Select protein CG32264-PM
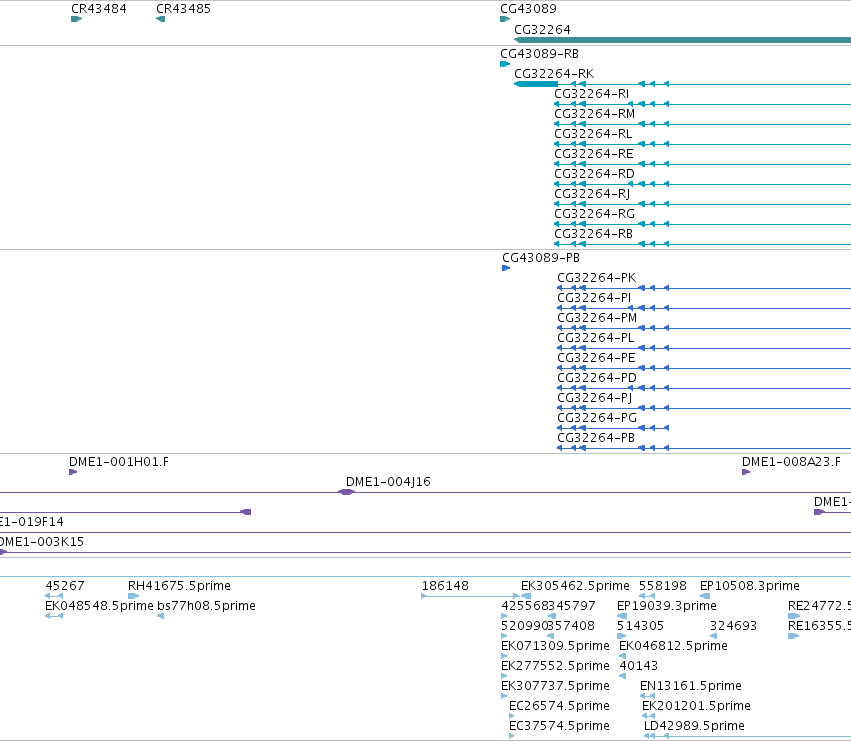The image size is (851, 741). [704, 328]
